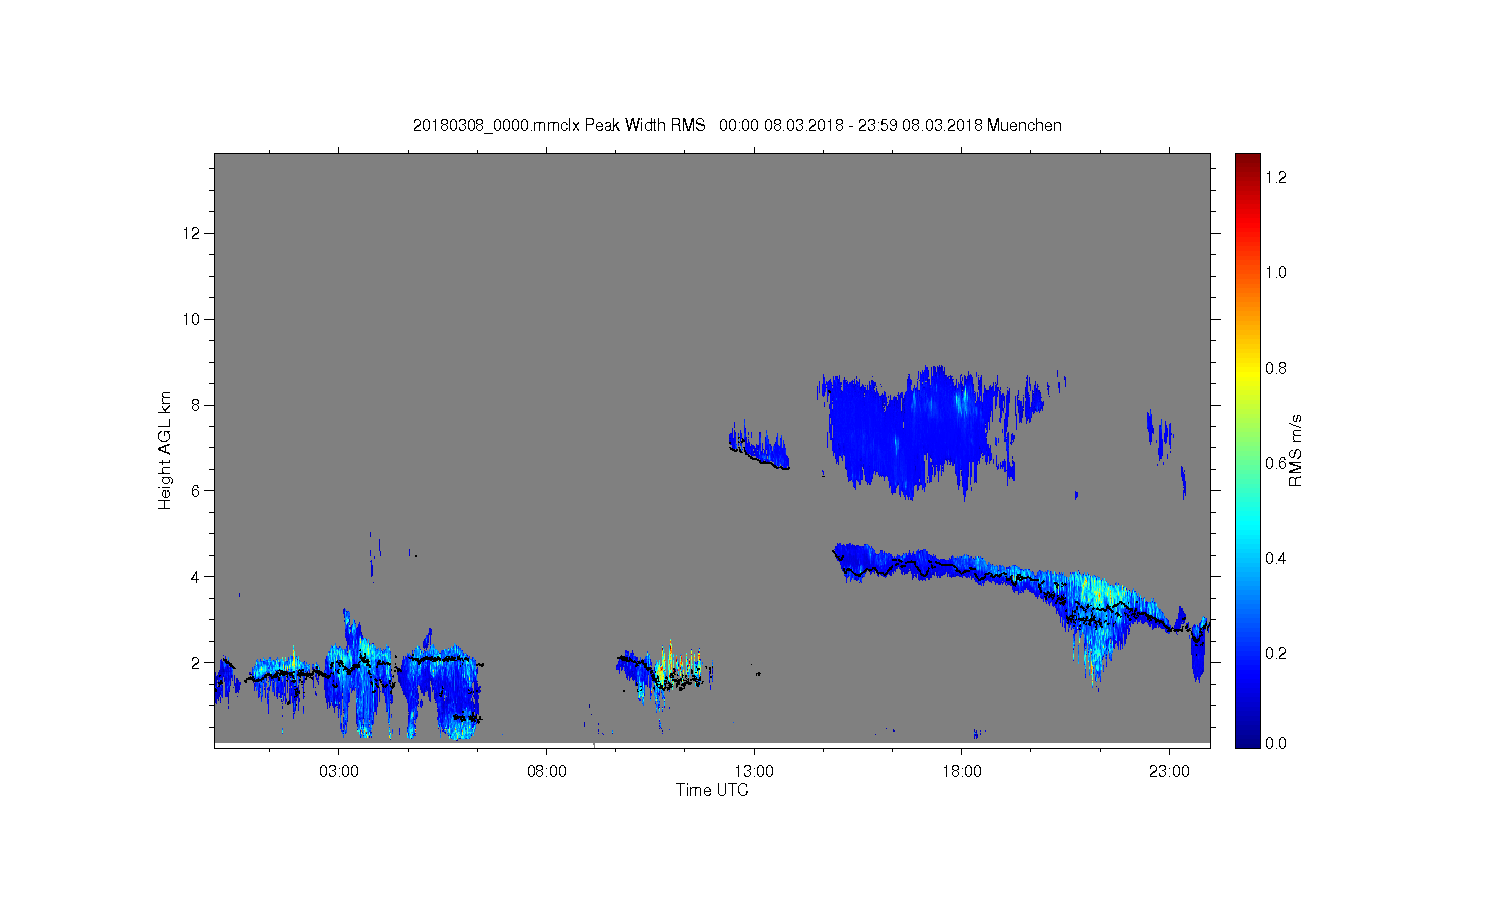Click the colorbar value '0.0'
Image resolution: width=1500 pixels, height=900 pixels.
click(1276, 743)
